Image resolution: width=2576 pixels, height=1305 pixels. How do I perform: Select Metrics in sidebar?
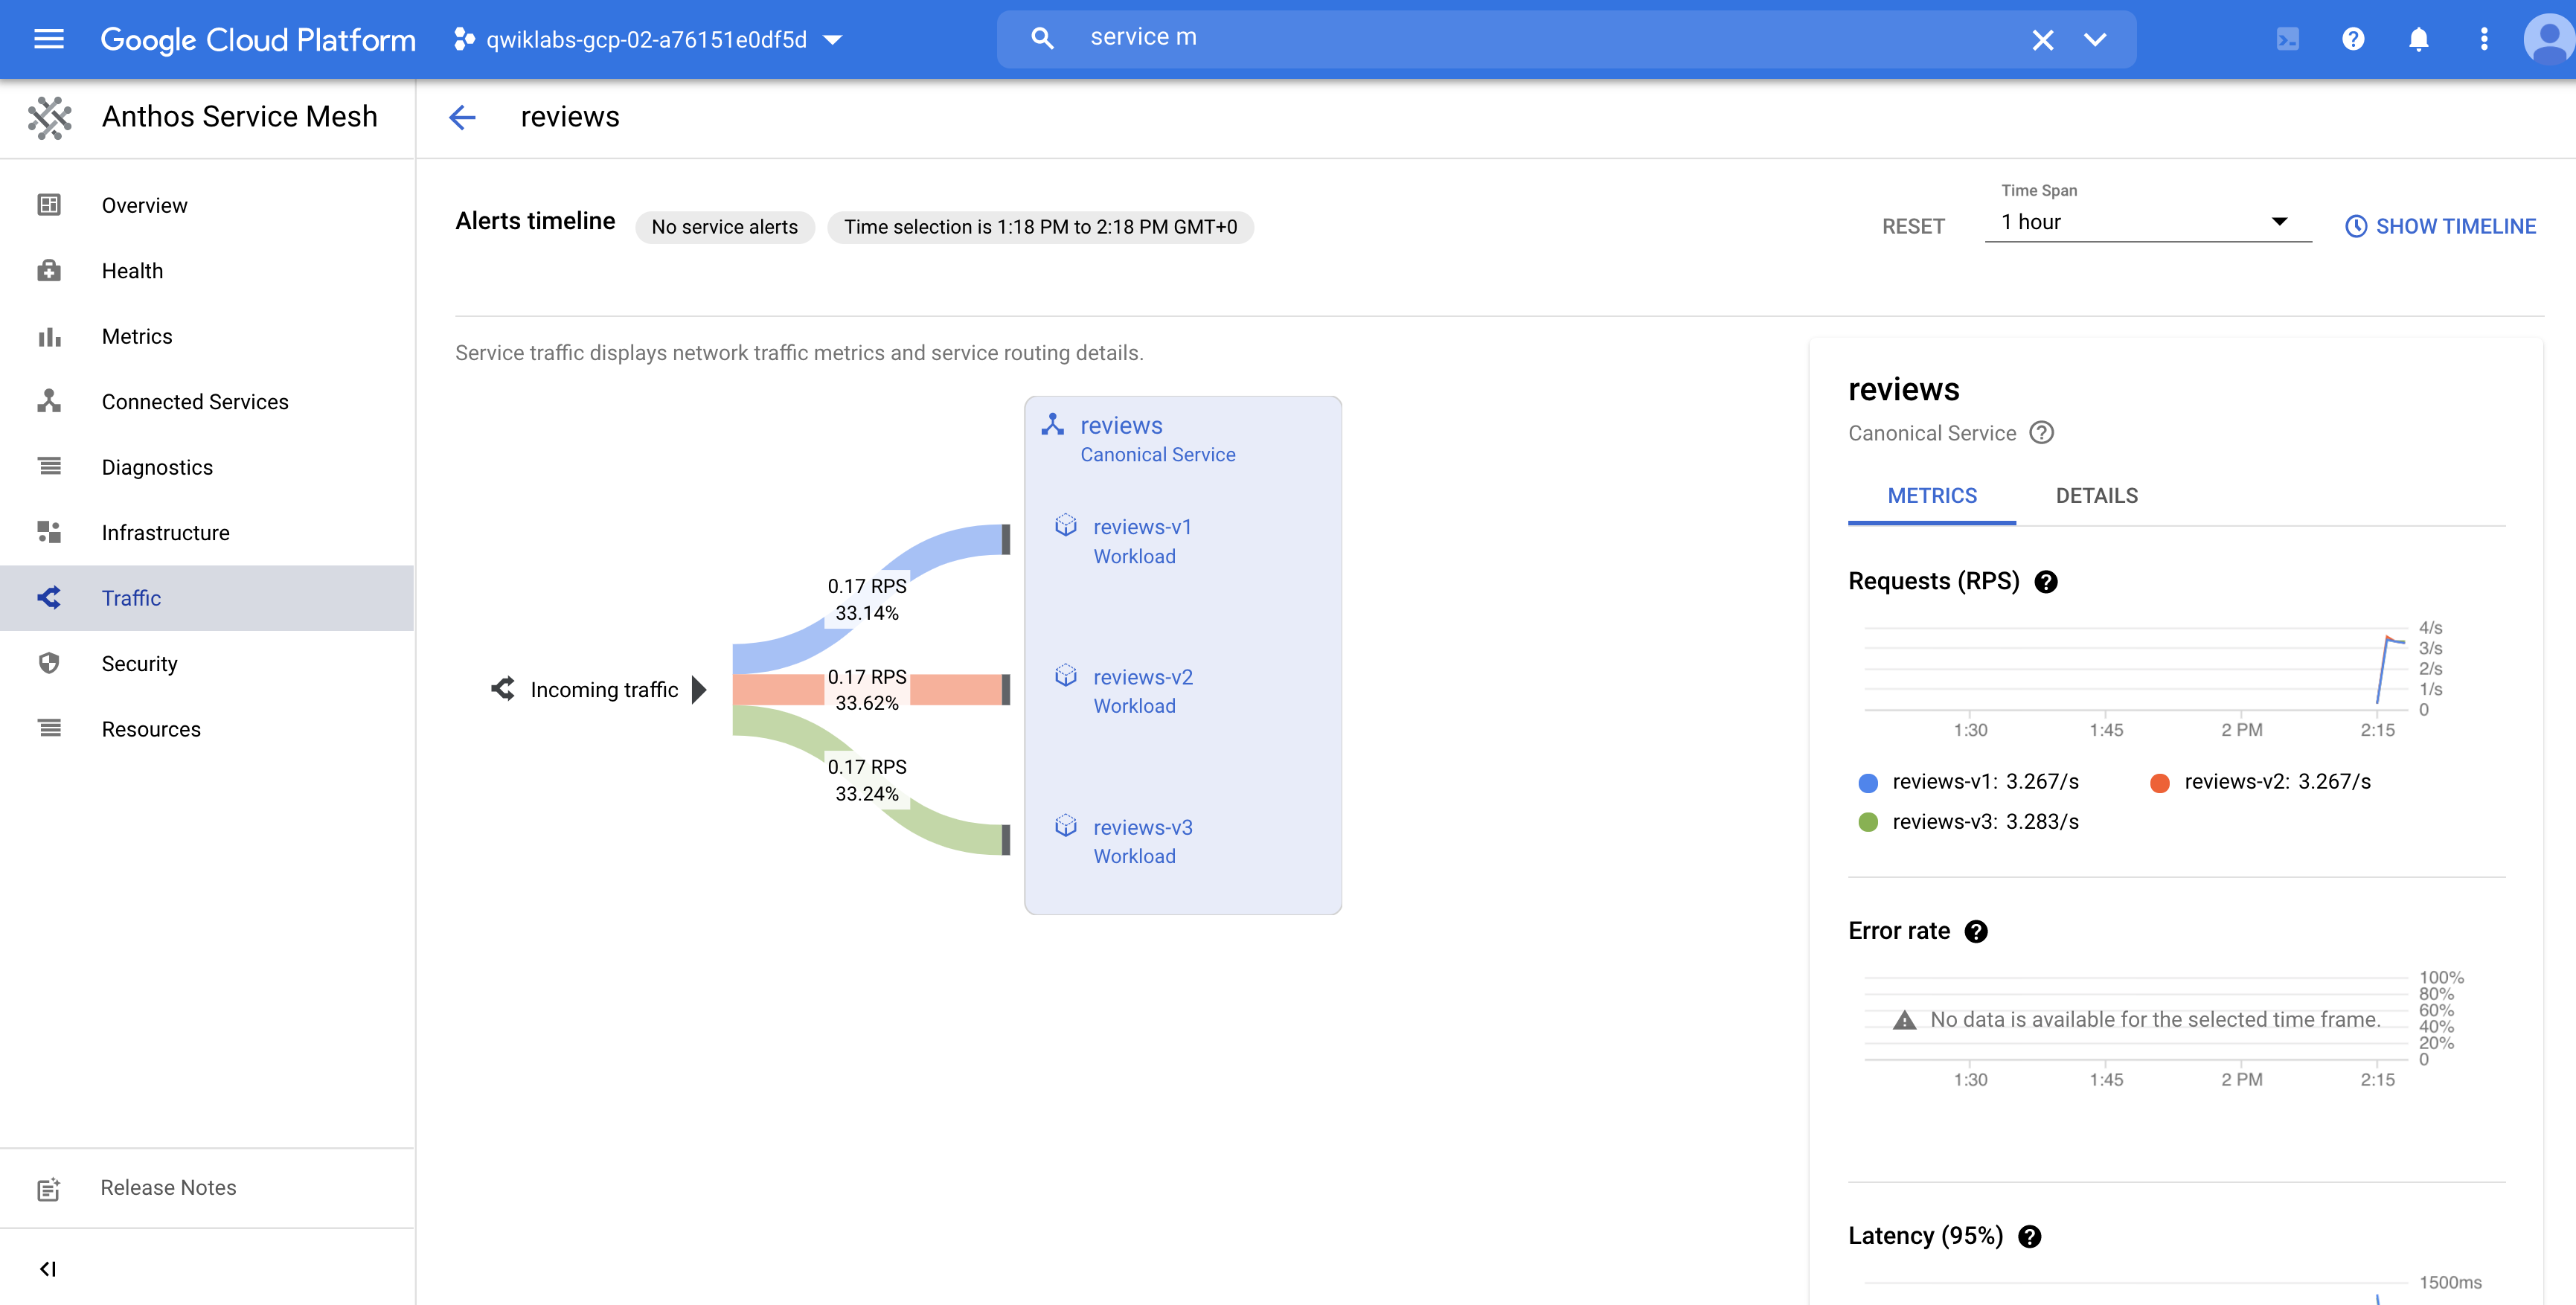[207, 336]
